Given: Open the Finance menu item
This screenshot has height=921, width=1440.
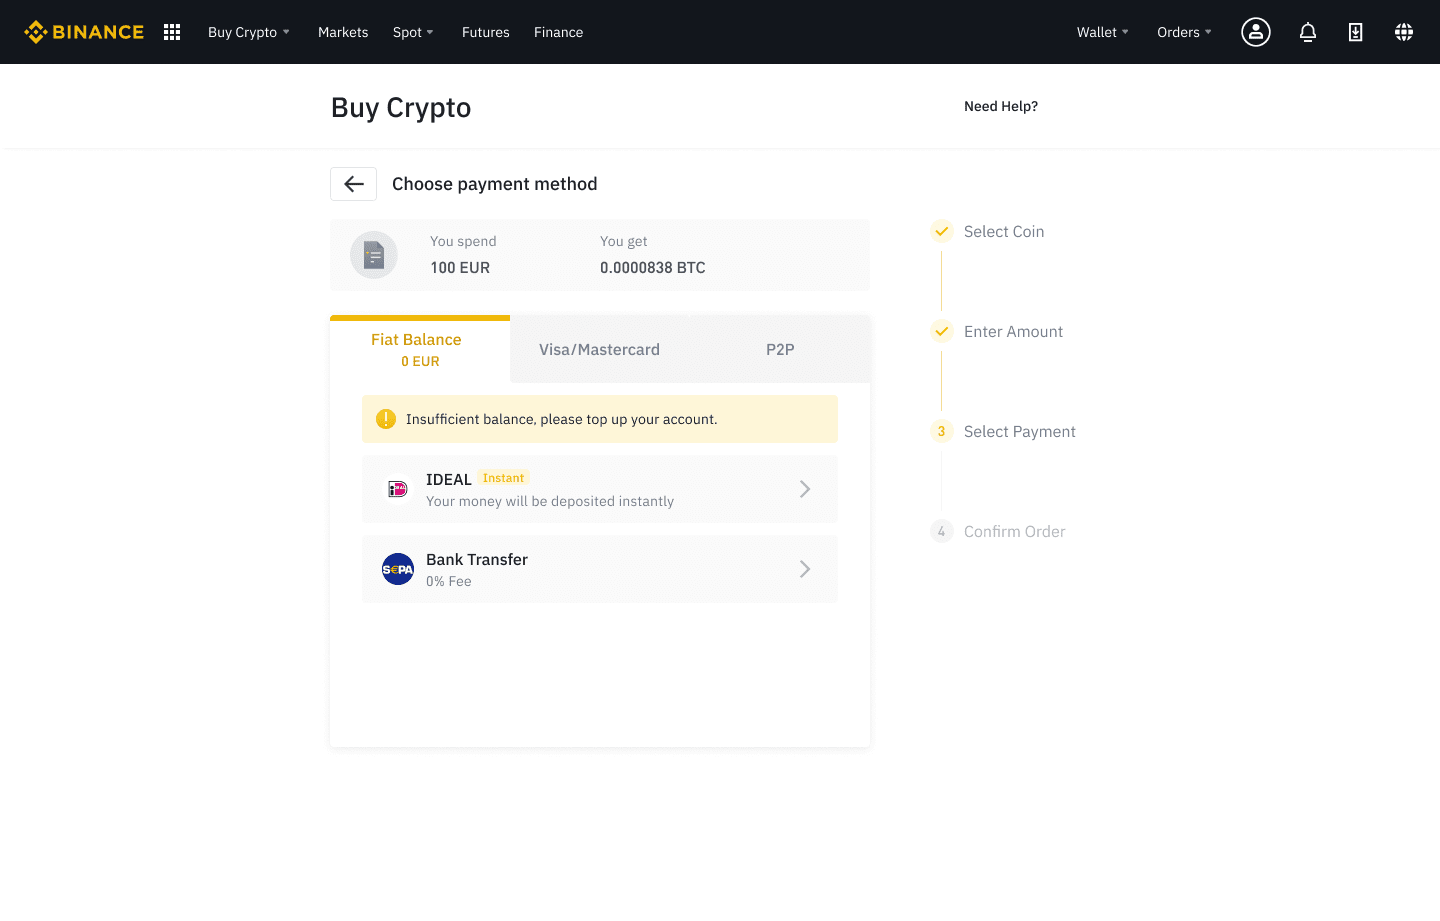Looking at the screenshot, I should (558, 32).
